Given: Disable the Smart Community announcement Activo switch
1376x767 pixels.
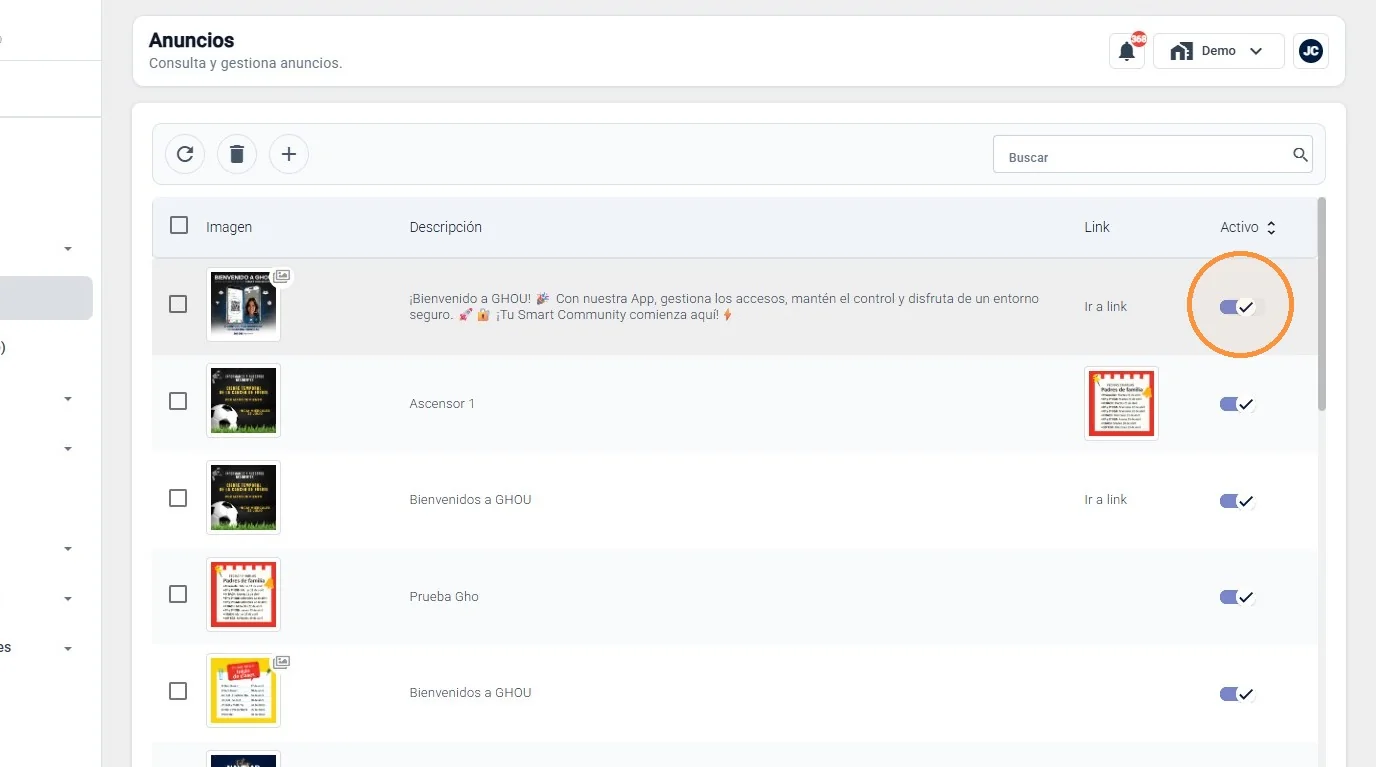Looking at the screenshot, I should [x=1237, y=307].
